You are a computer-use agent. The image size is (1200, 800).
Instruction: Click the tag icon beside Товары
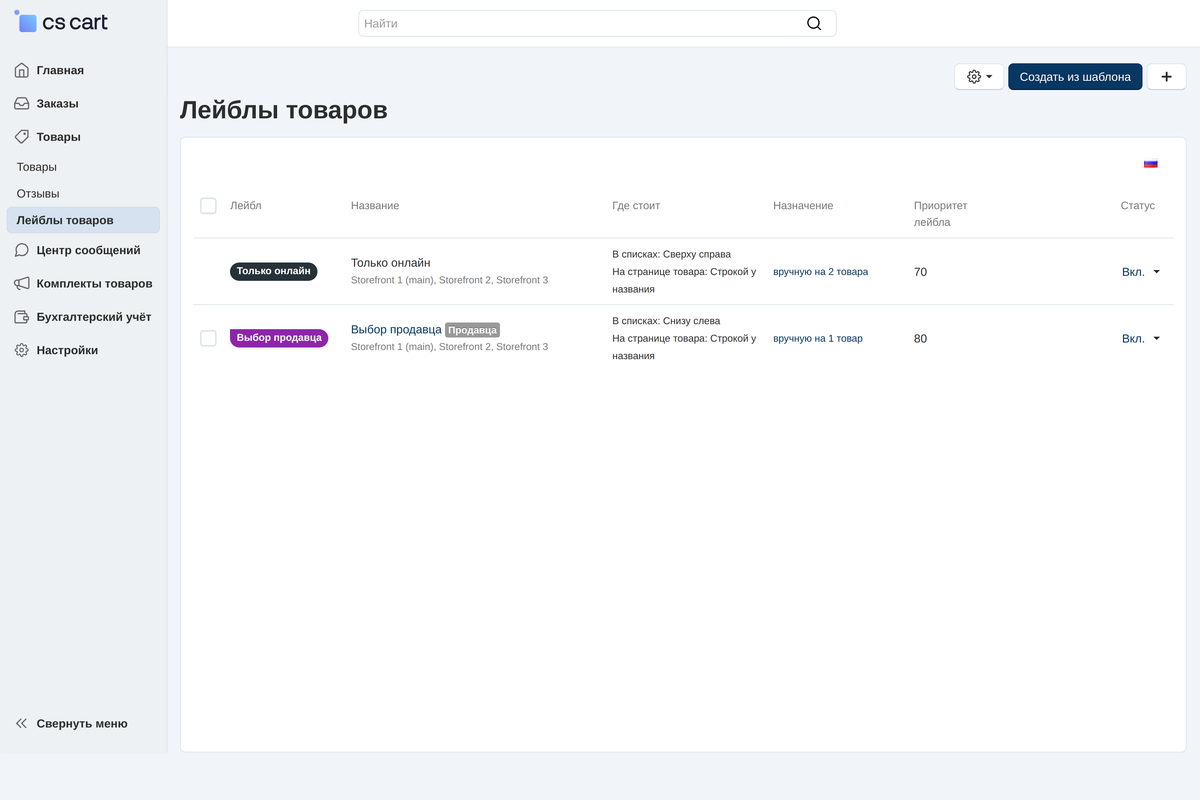pyautogui.click(x=22, y=137)
